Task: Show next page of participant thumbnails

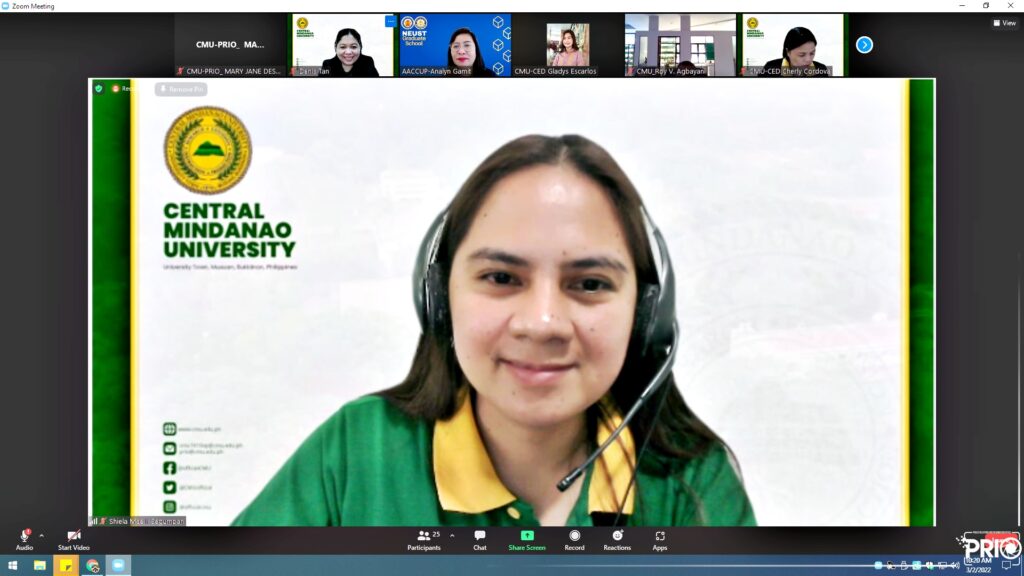Action: point(864,45)
